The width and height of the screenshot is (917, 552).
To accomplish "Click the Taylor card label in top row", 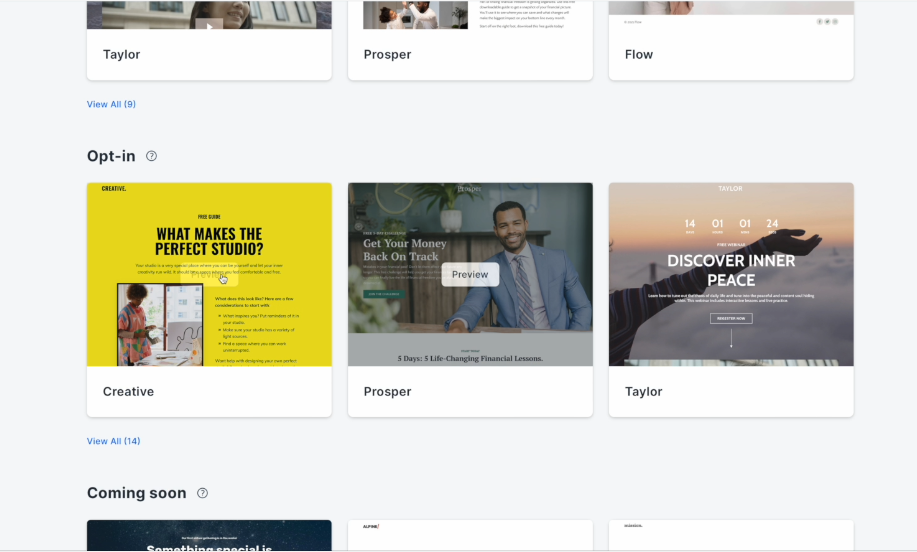I will point(122,54).
